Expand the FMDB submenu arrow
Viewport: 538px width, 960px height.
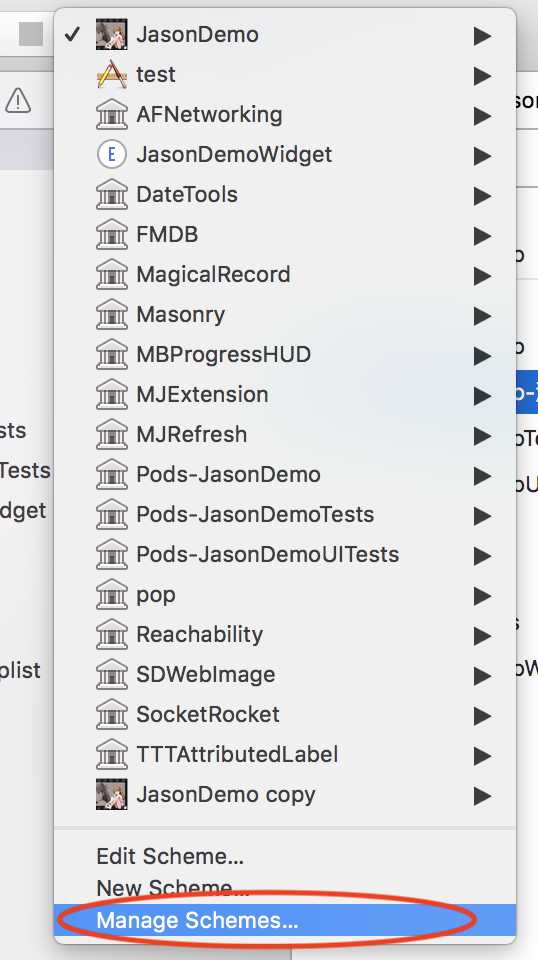coord(482,235)
